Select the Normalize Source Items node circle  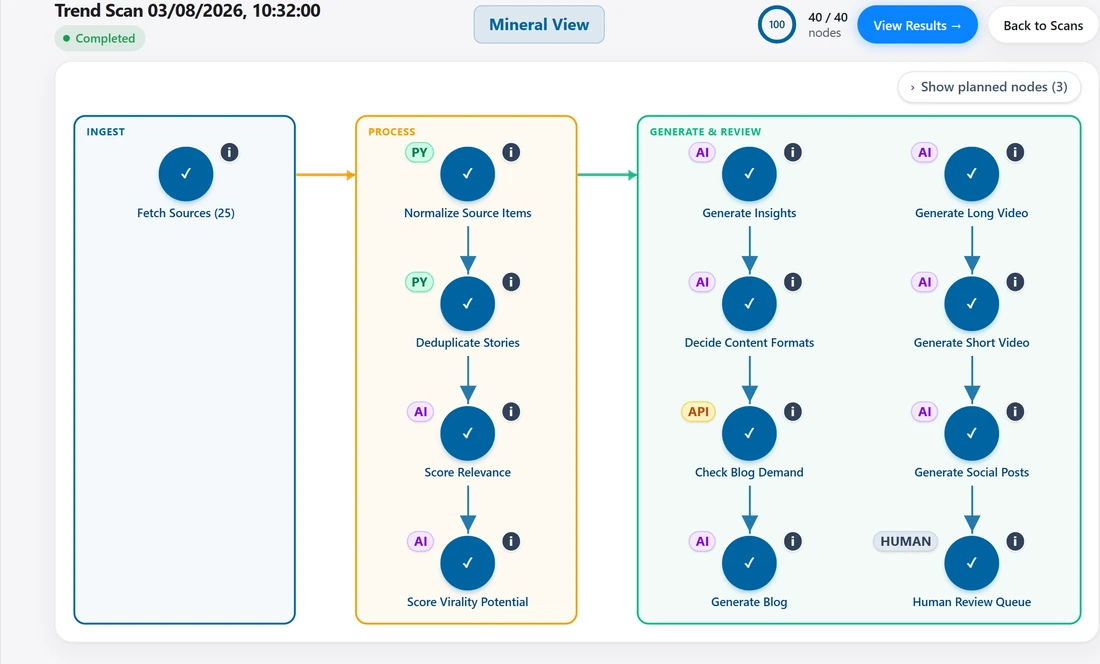coord(467,174)
